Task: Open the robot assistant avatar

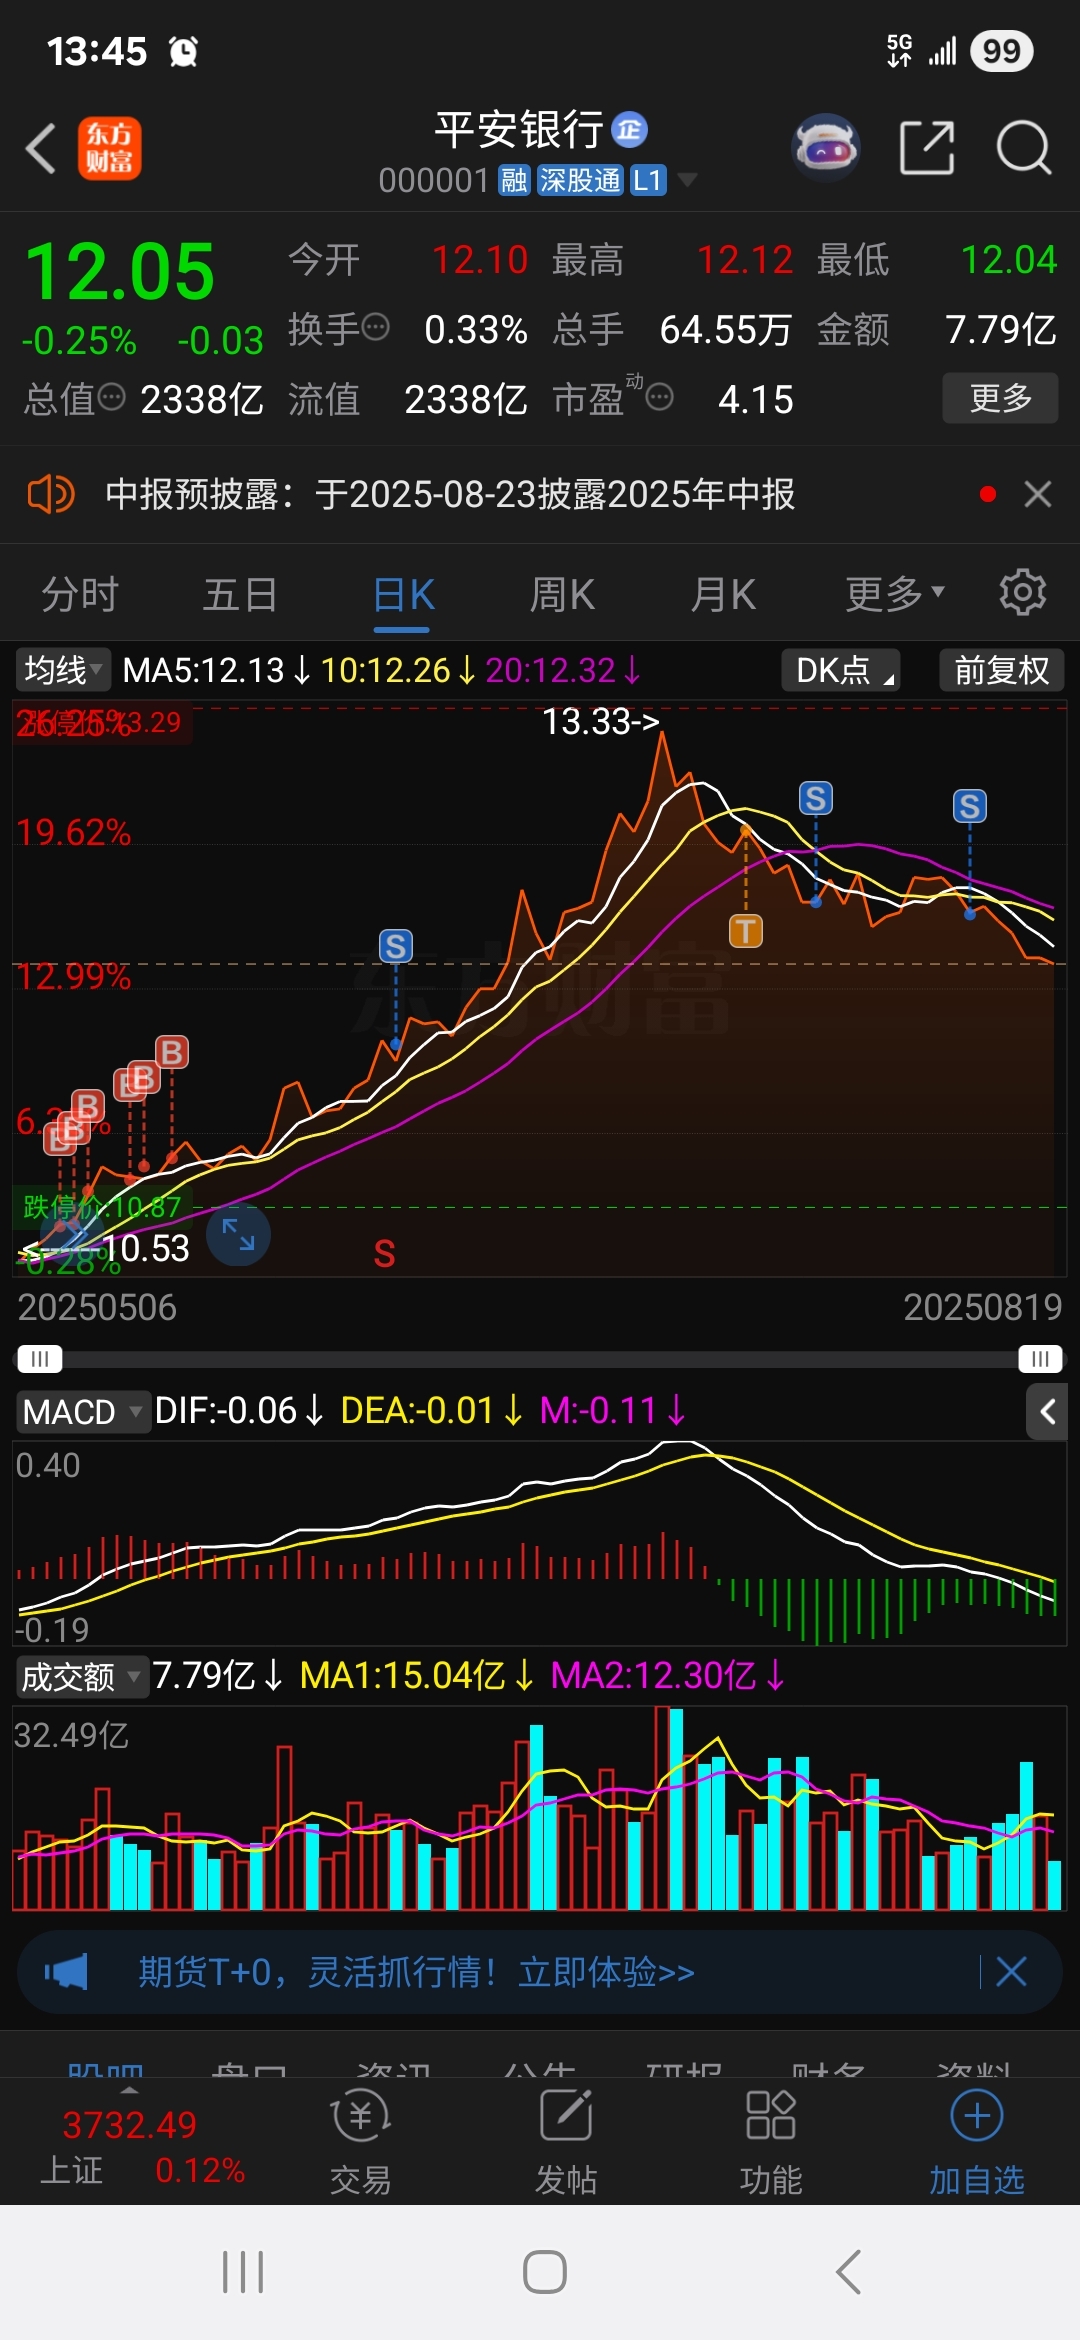Action: pyautogui.click(x=826, y=147)
